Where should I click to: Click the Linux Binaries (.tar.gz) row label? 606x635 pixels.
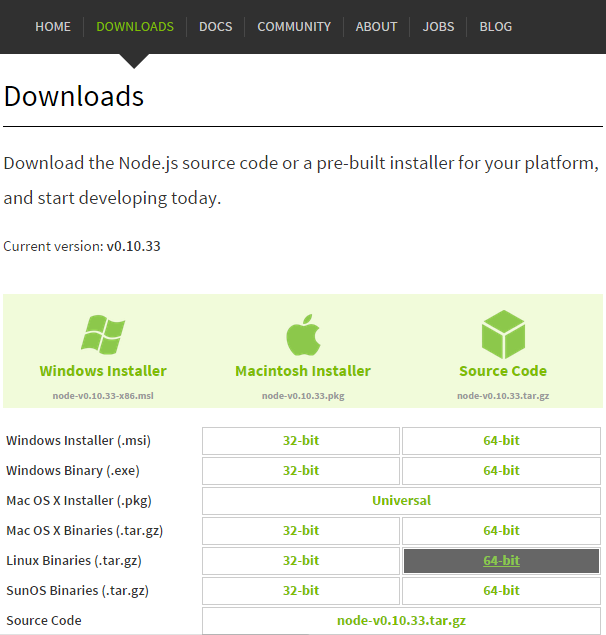pos(74,560)
